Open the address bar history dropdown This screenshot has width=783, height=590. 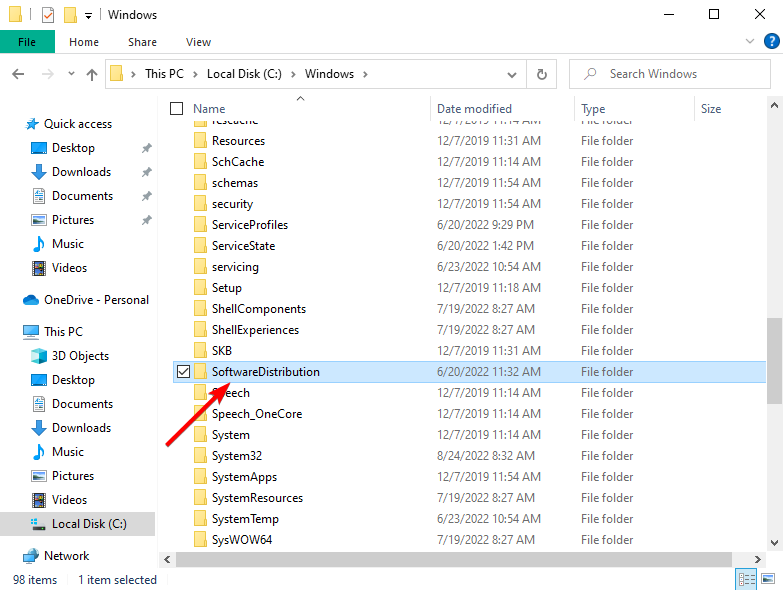(512, 74)
